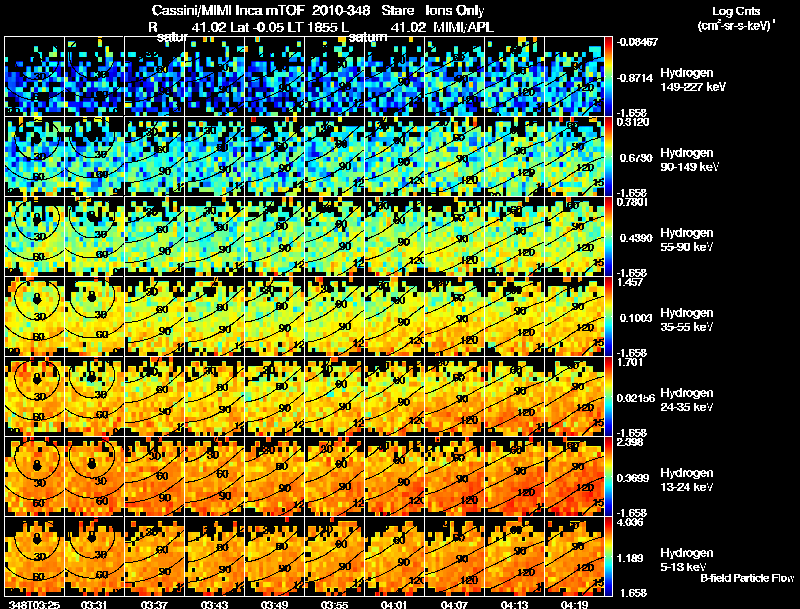Click the '04:13' time label
Screen dimensions: 800x609
coord(514,604)
